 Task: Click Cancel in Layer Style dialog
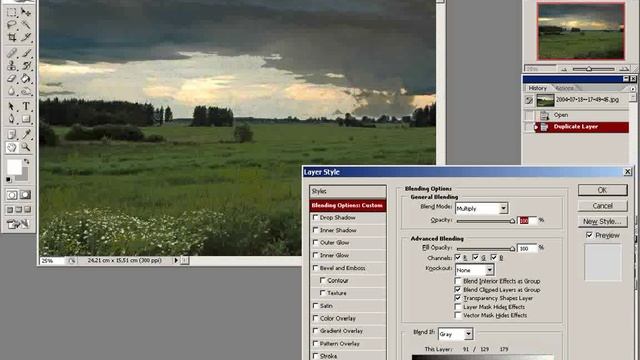tap(602, 206)
